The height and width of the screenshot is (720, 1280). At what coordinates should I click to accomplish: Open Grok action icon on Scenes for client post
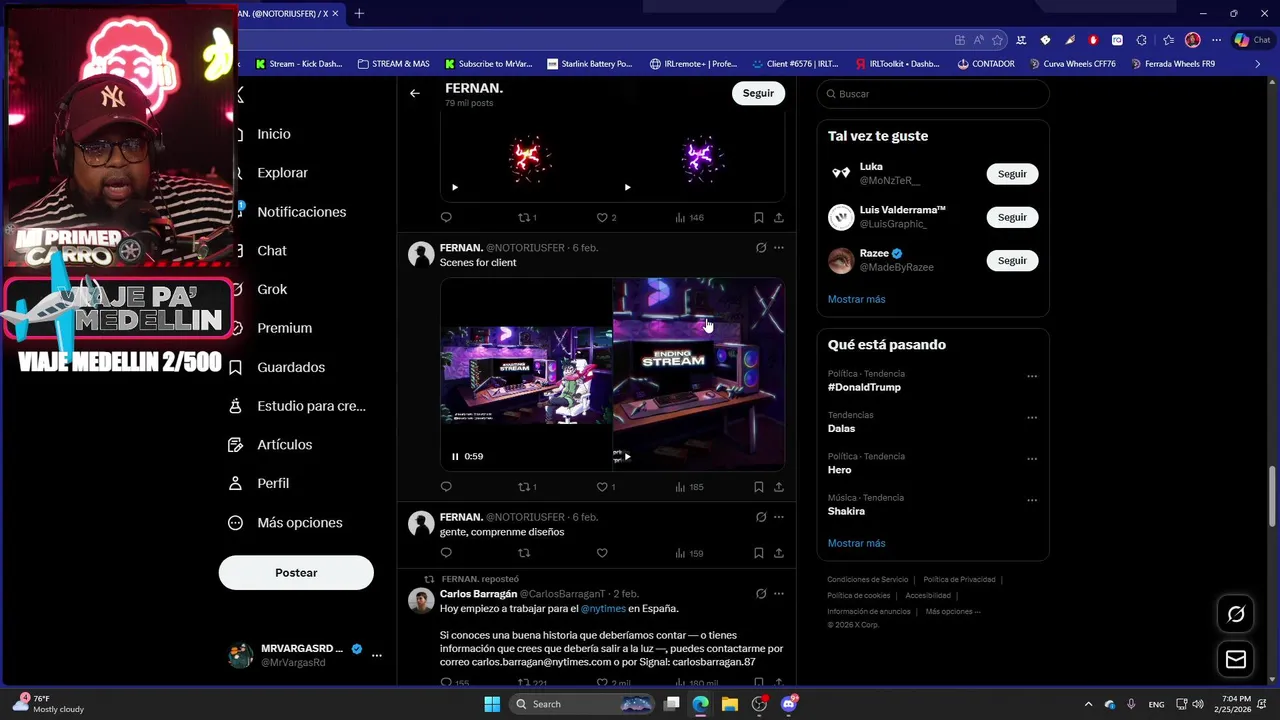pos(761,247)
